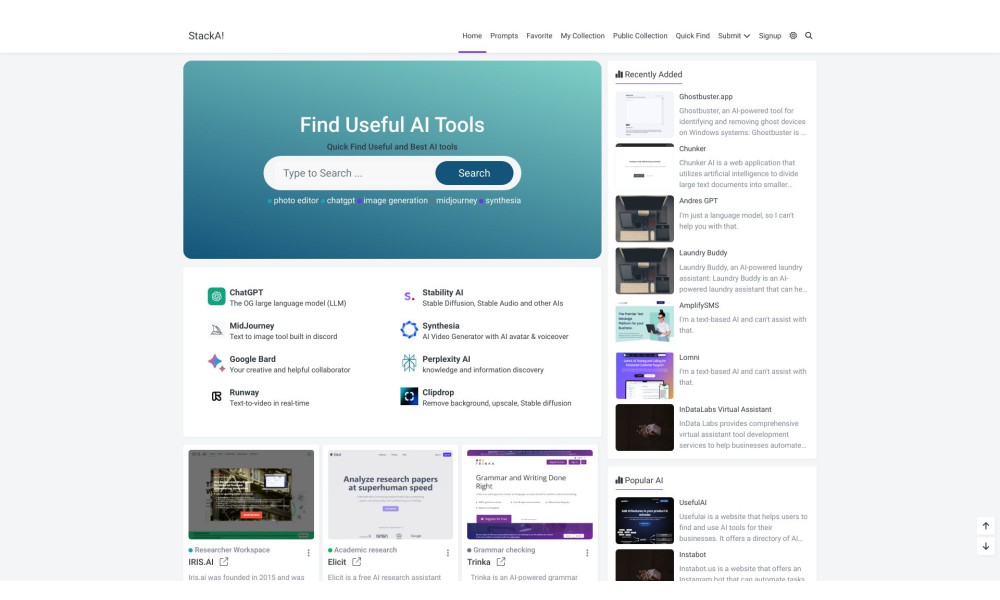This screenshot has height=600, width=1000.
Task: Click the Popular AI heading
Action: (x=639, y=480)
